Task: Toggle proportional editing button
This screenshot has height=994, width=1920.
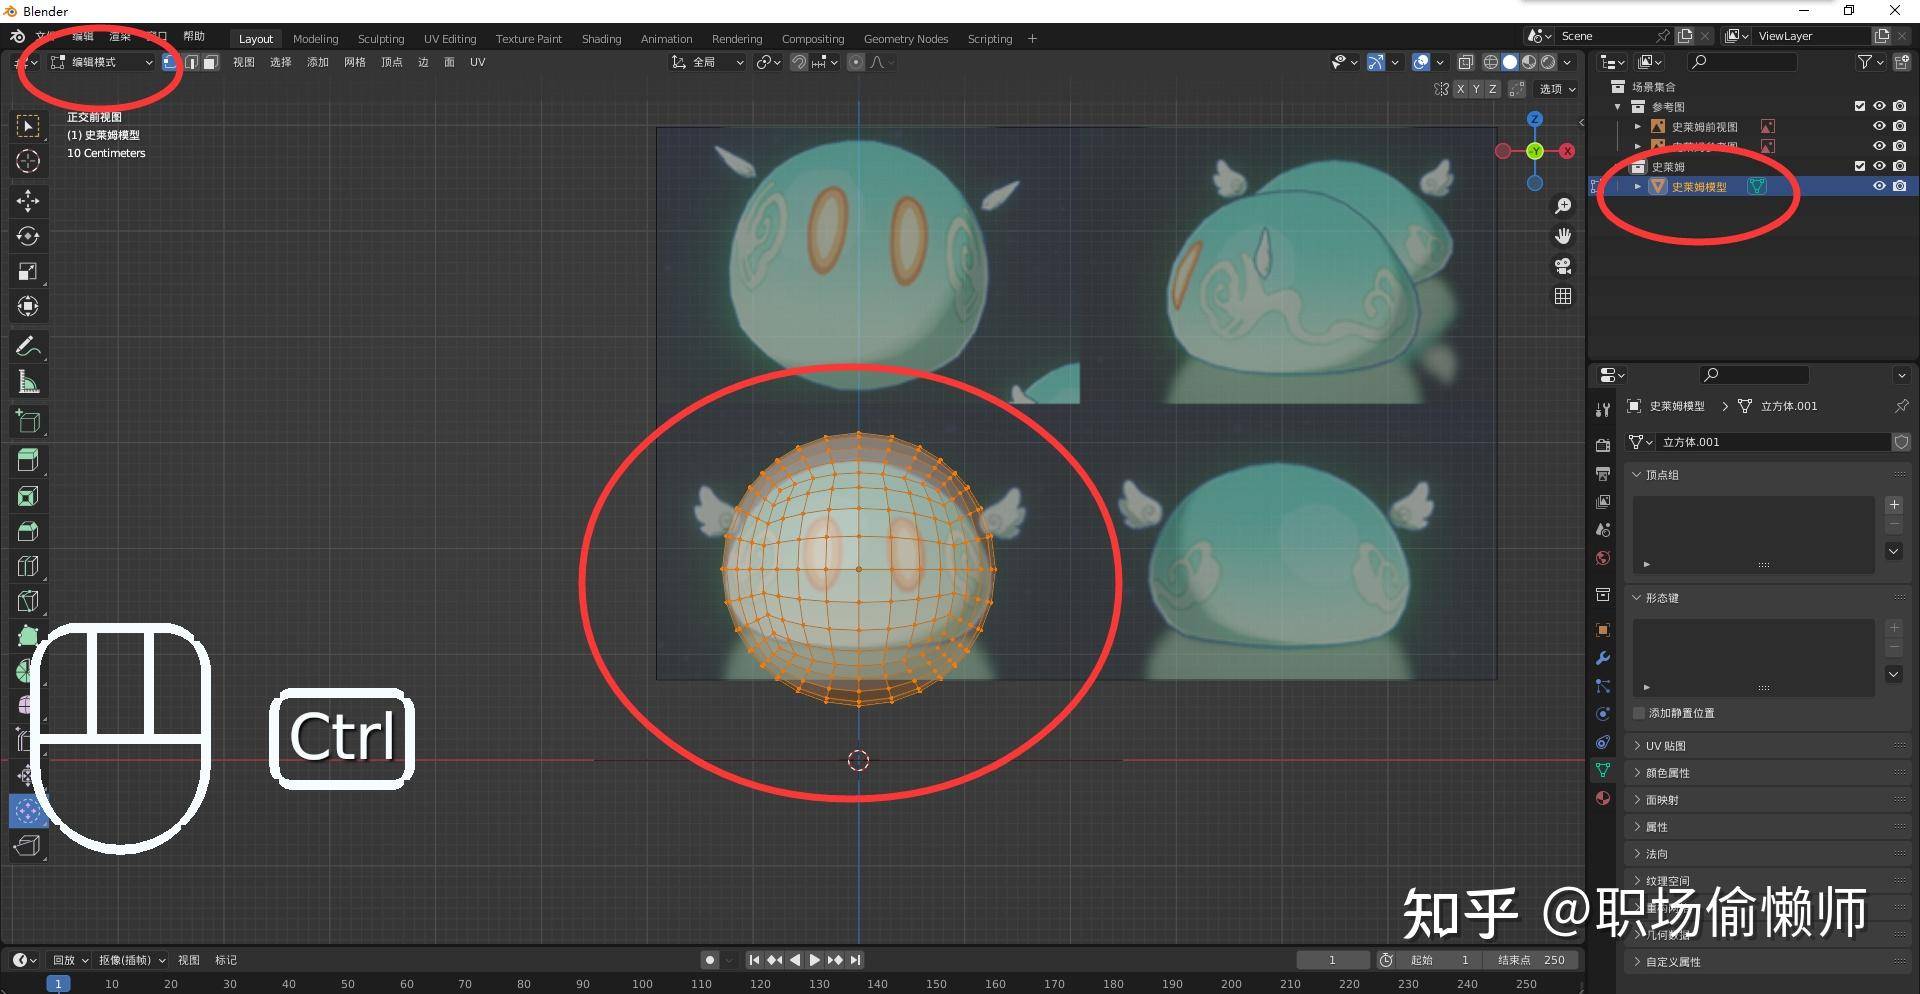Action: tap(856, 62)
